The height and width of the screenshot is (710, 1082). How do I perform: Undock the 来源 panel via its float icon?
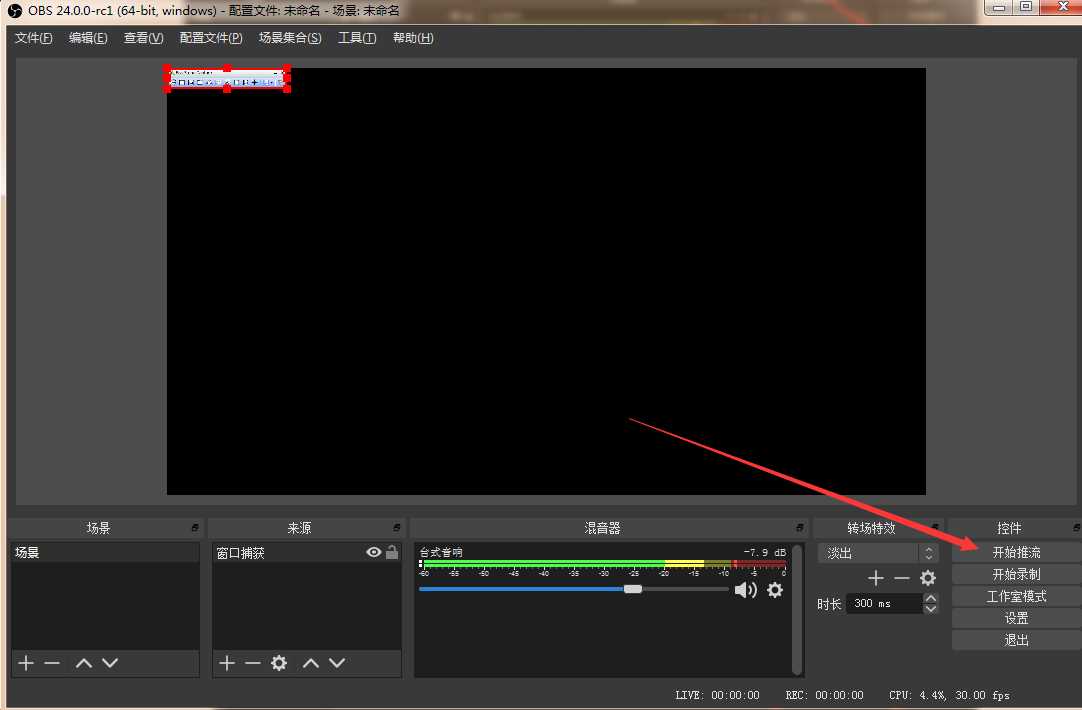397,527
